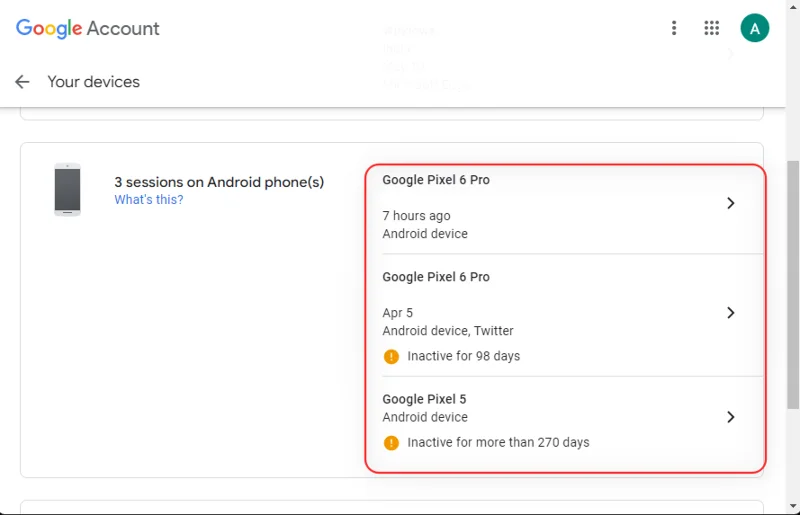Image resolution: width=800 pixels, height=515 pixels.
Task: Open the Google apps grid
Action: click(712, 28)
